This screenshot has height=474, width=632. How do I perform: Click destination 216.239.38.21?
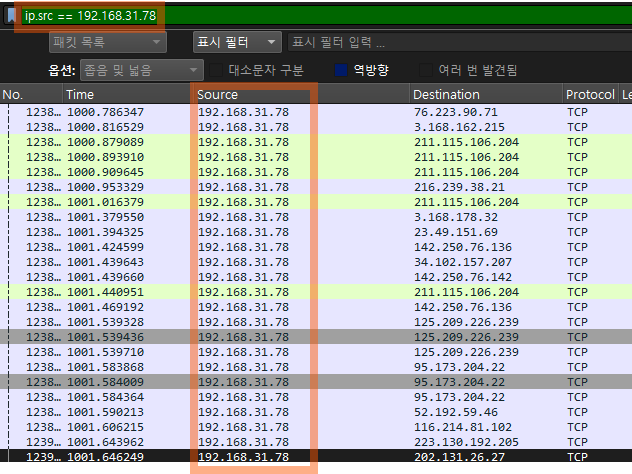[459, 187]
